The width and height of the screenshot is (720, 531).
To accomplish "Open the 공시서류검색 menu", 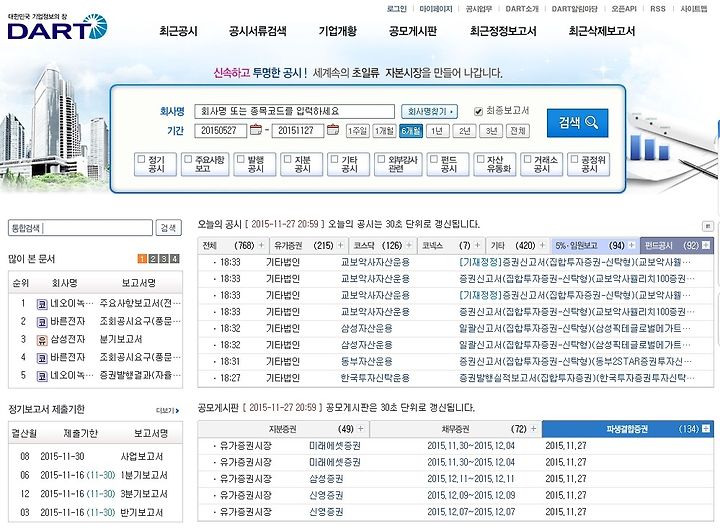I will pyautogui.click(x=258, y=31).
